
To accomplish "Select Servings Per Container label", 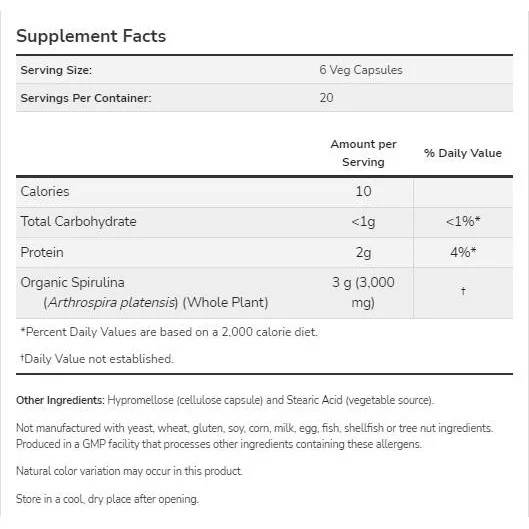I will [x=86, y=98].
